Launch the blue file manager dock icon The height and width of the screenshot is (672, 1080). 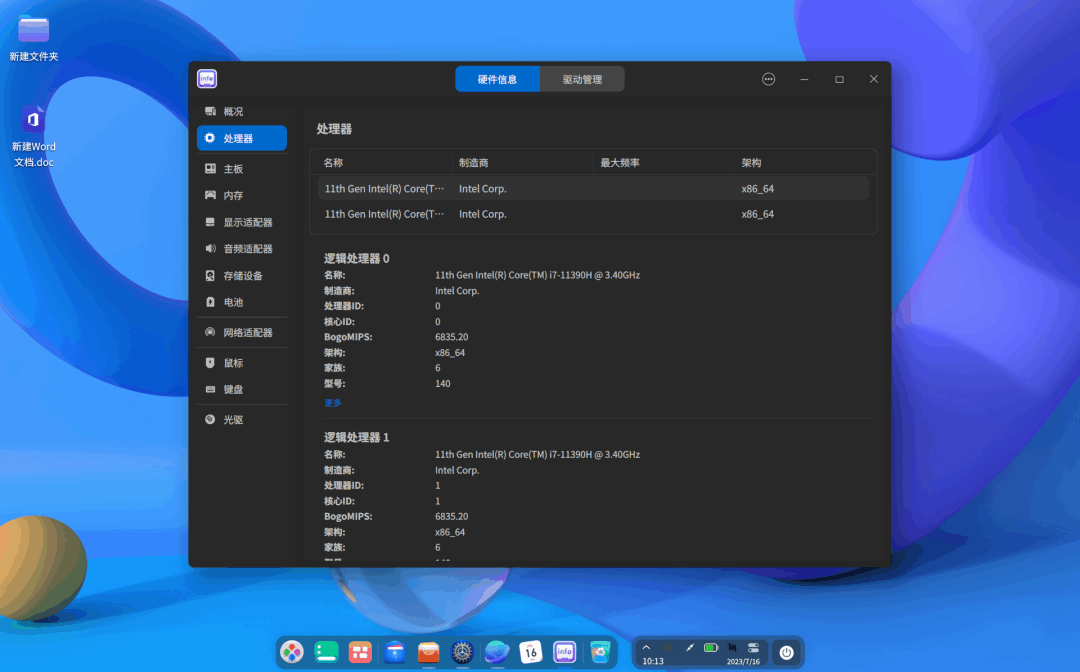point(395,652)
